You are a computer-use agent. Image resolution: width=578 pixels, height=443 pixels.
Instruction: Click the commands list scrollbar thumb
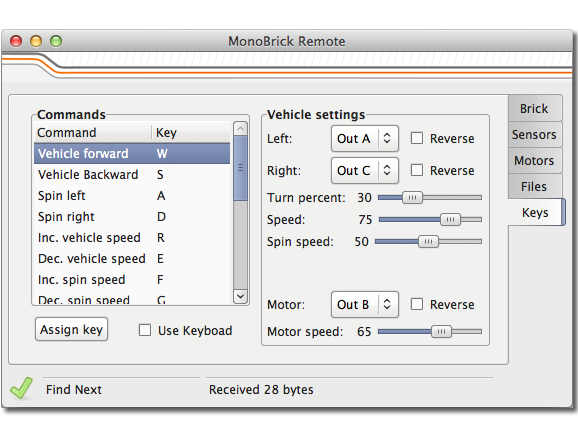pos(240,168)
